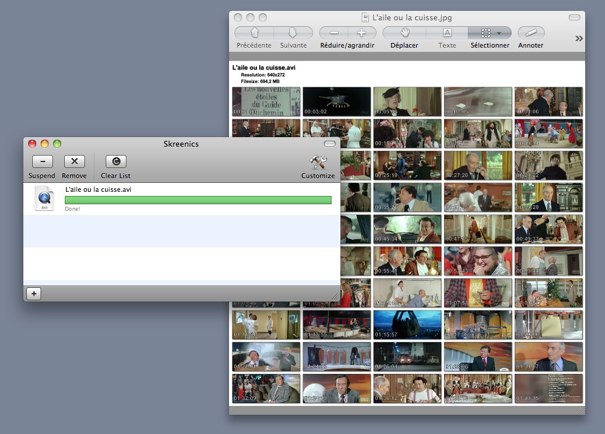Toggle Preview window toolbar pill button
This screenshot has height=434, width=605.
click(x=574, y=17)
